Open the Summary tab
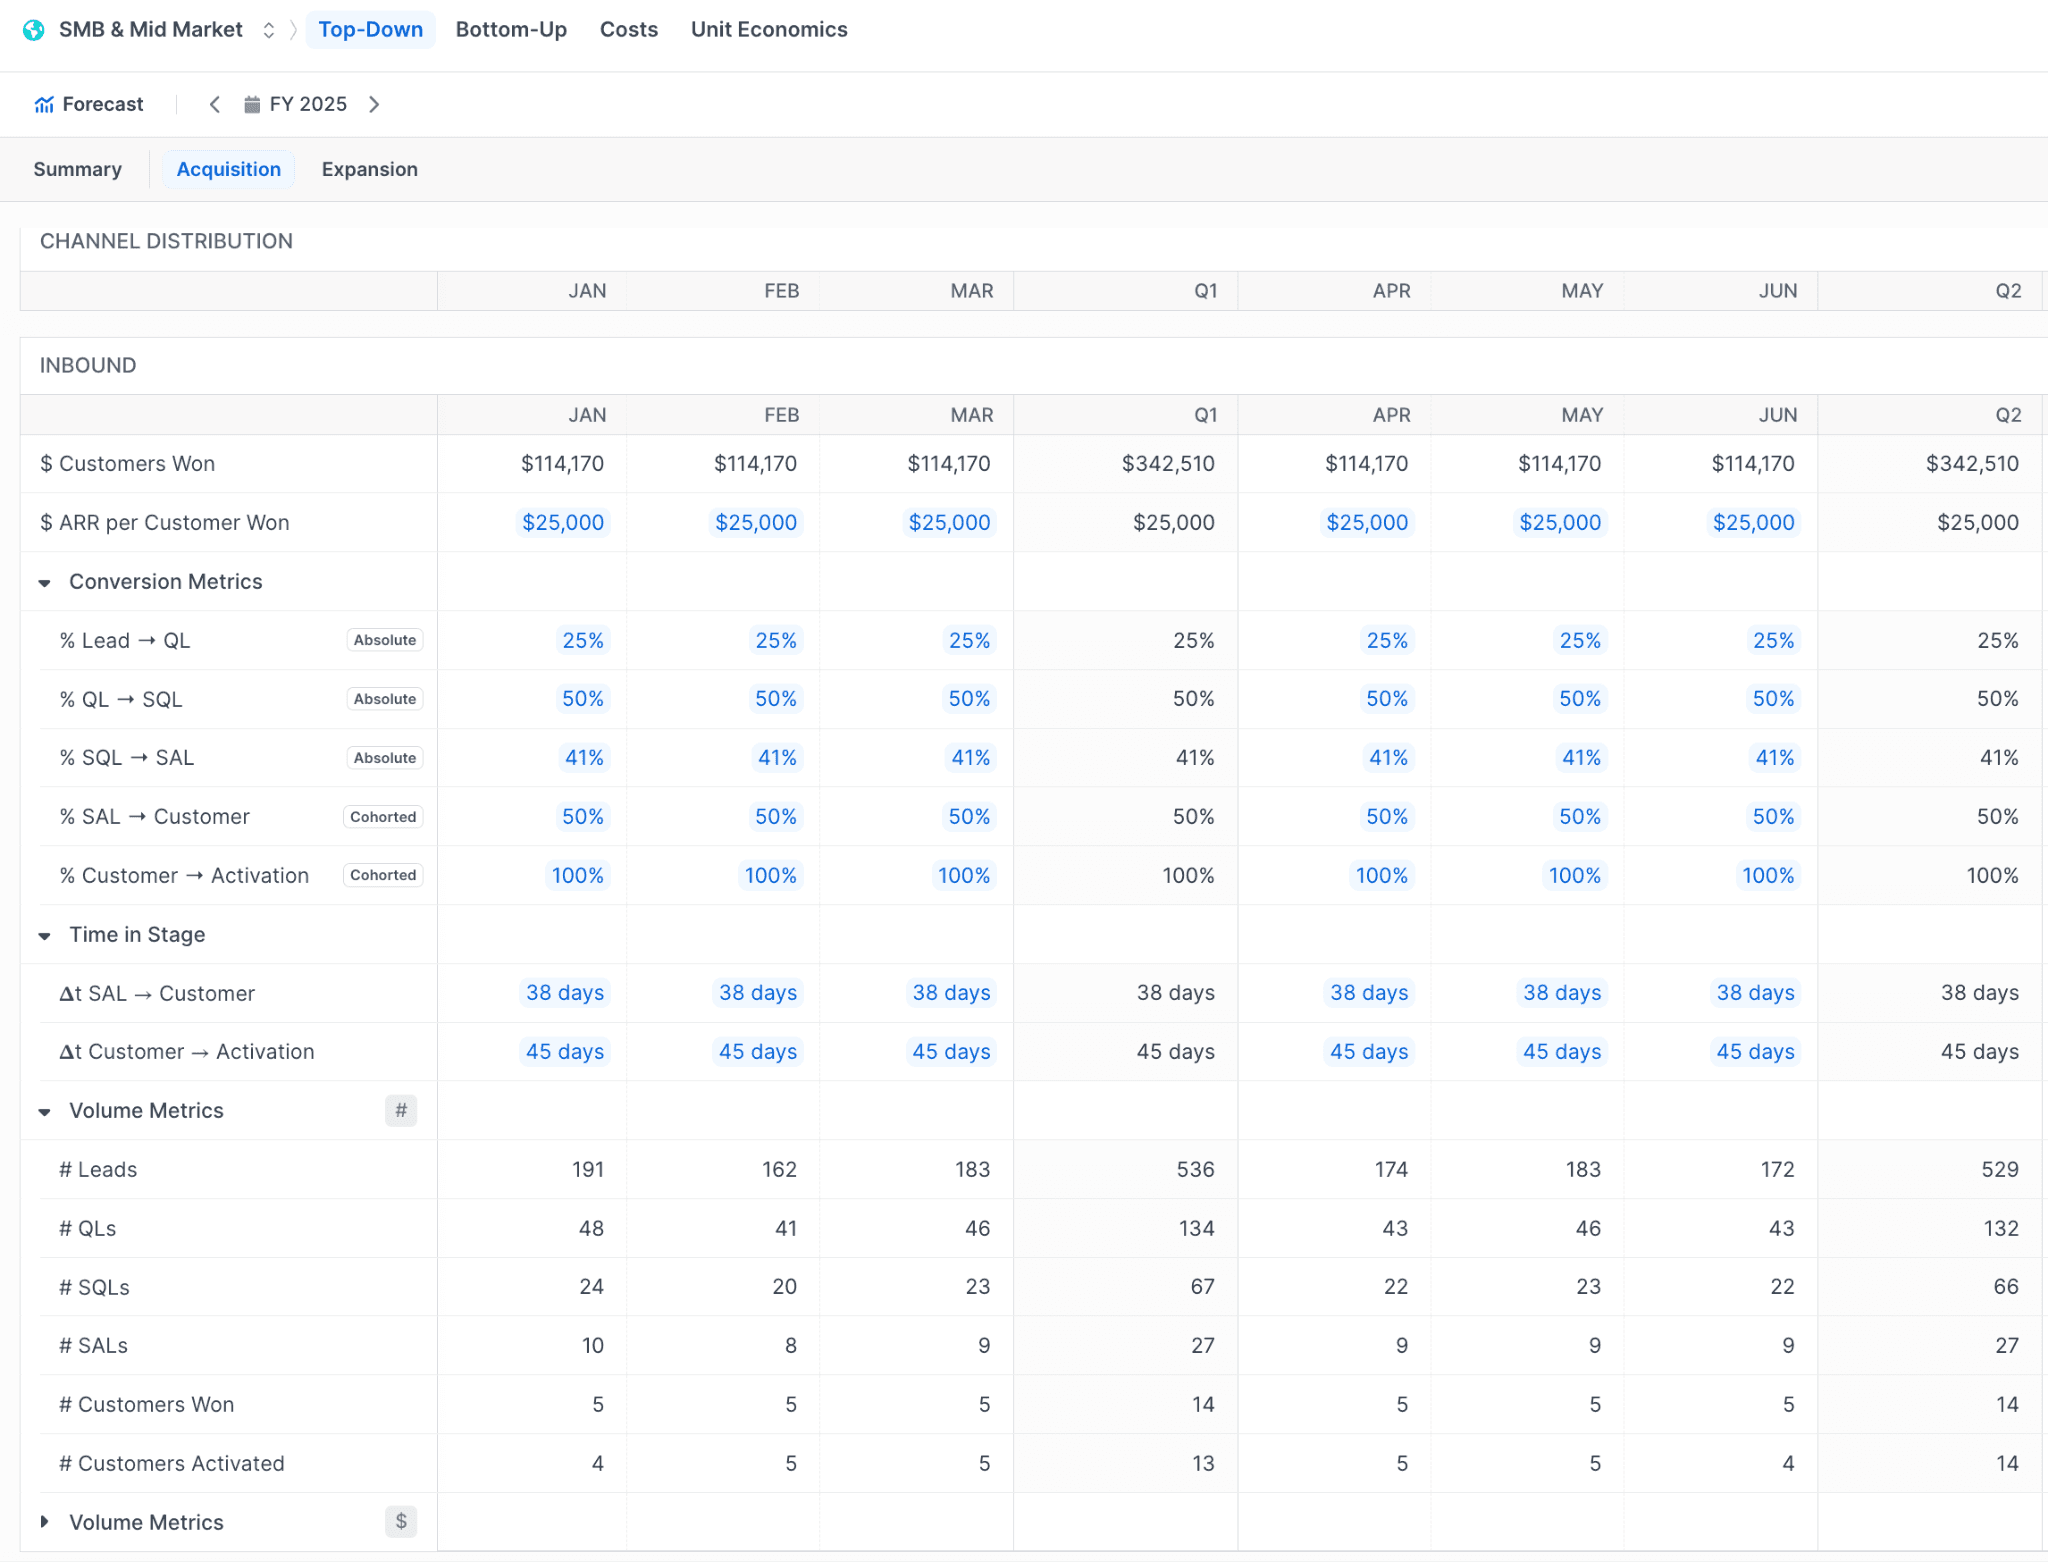 [x=77, y=169]
